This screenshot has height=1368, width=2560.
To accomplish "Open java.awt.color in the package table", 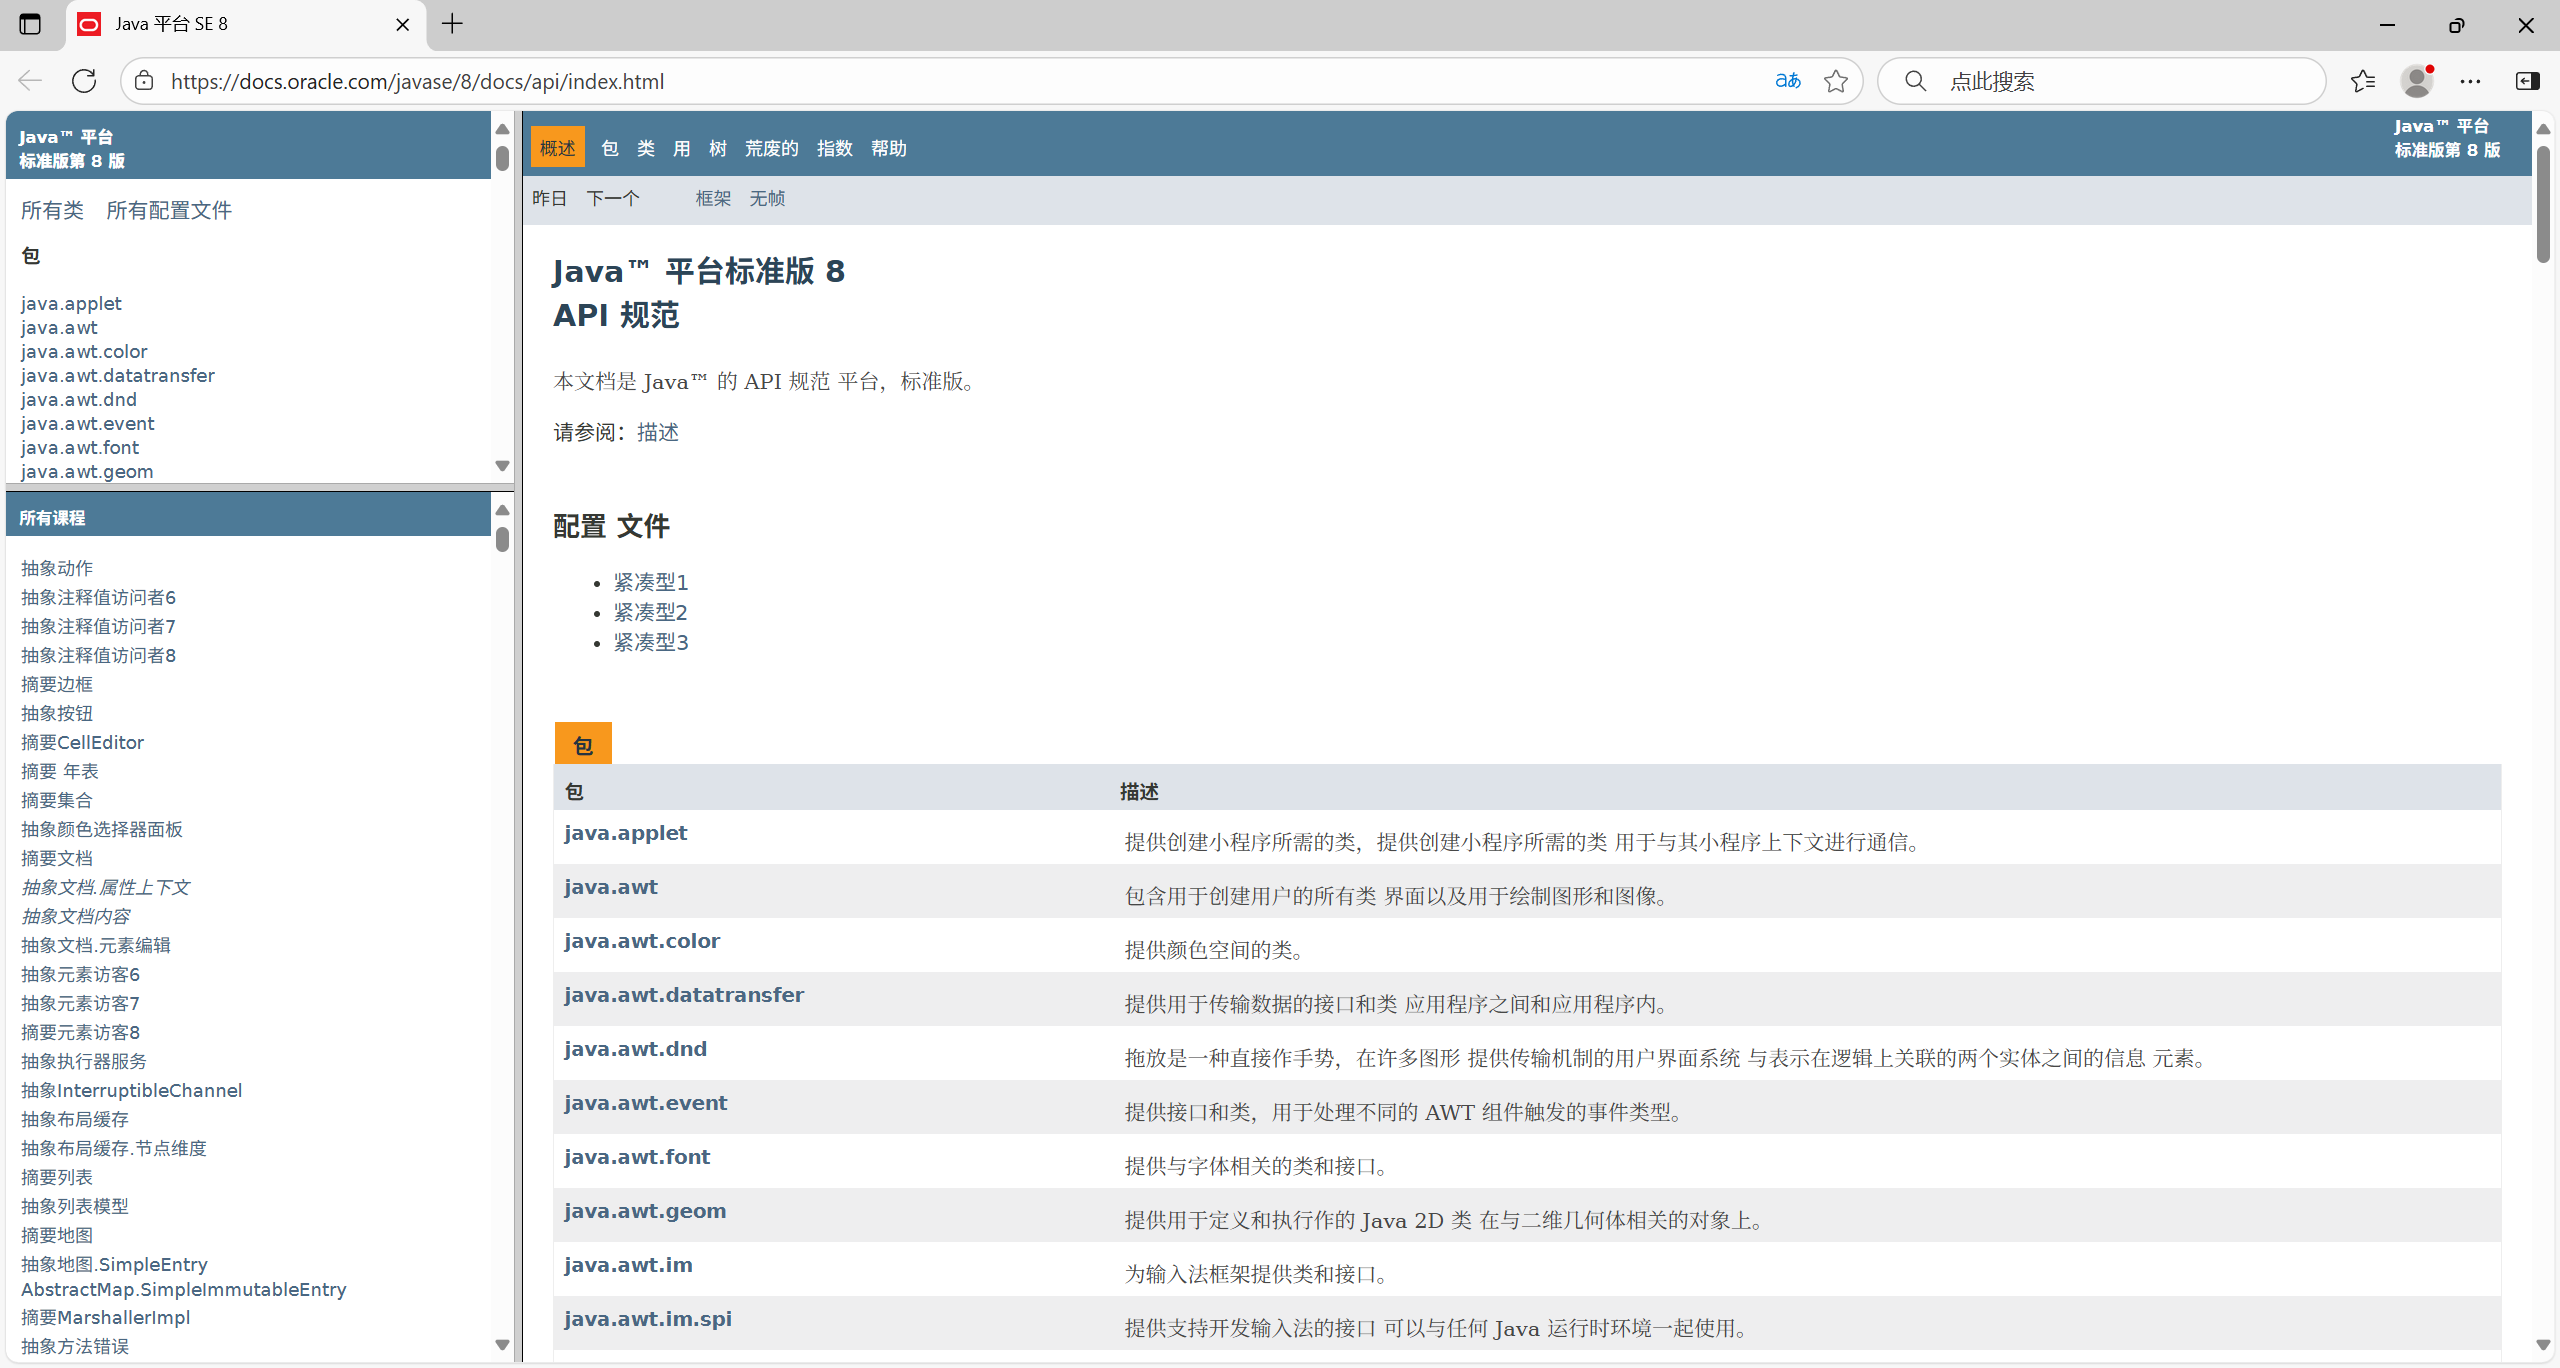I will pyautogui.click(x=642, y=941).
